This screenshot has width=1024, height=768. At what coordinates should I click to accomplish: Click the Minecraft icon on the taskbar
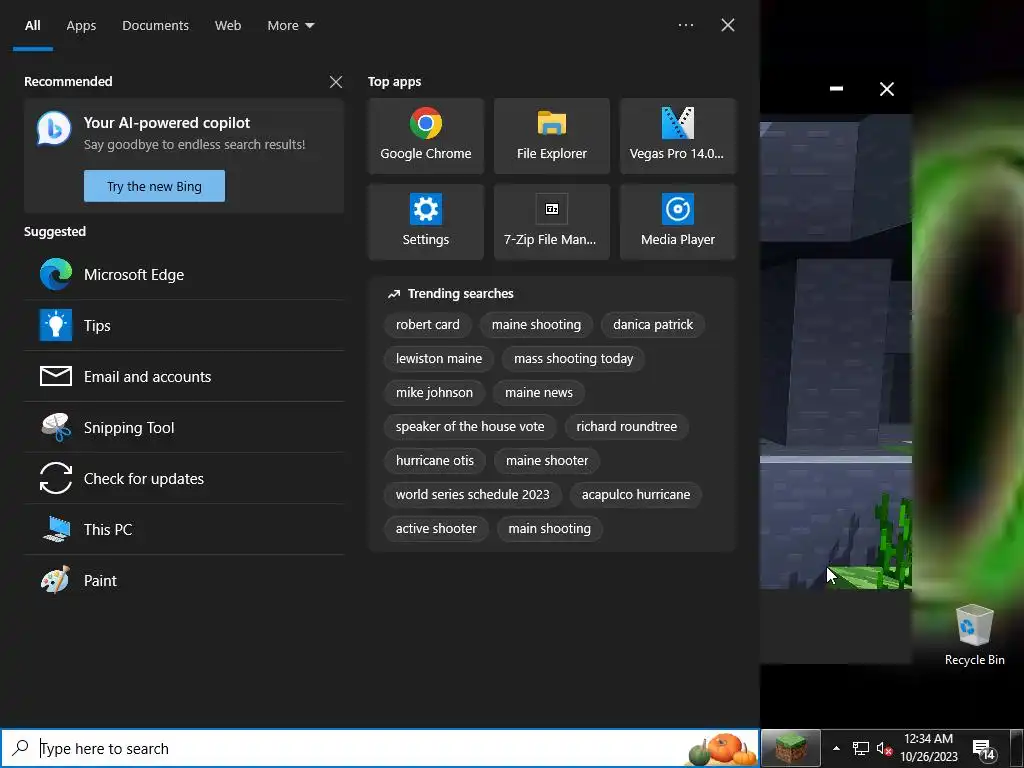point(790,748)
